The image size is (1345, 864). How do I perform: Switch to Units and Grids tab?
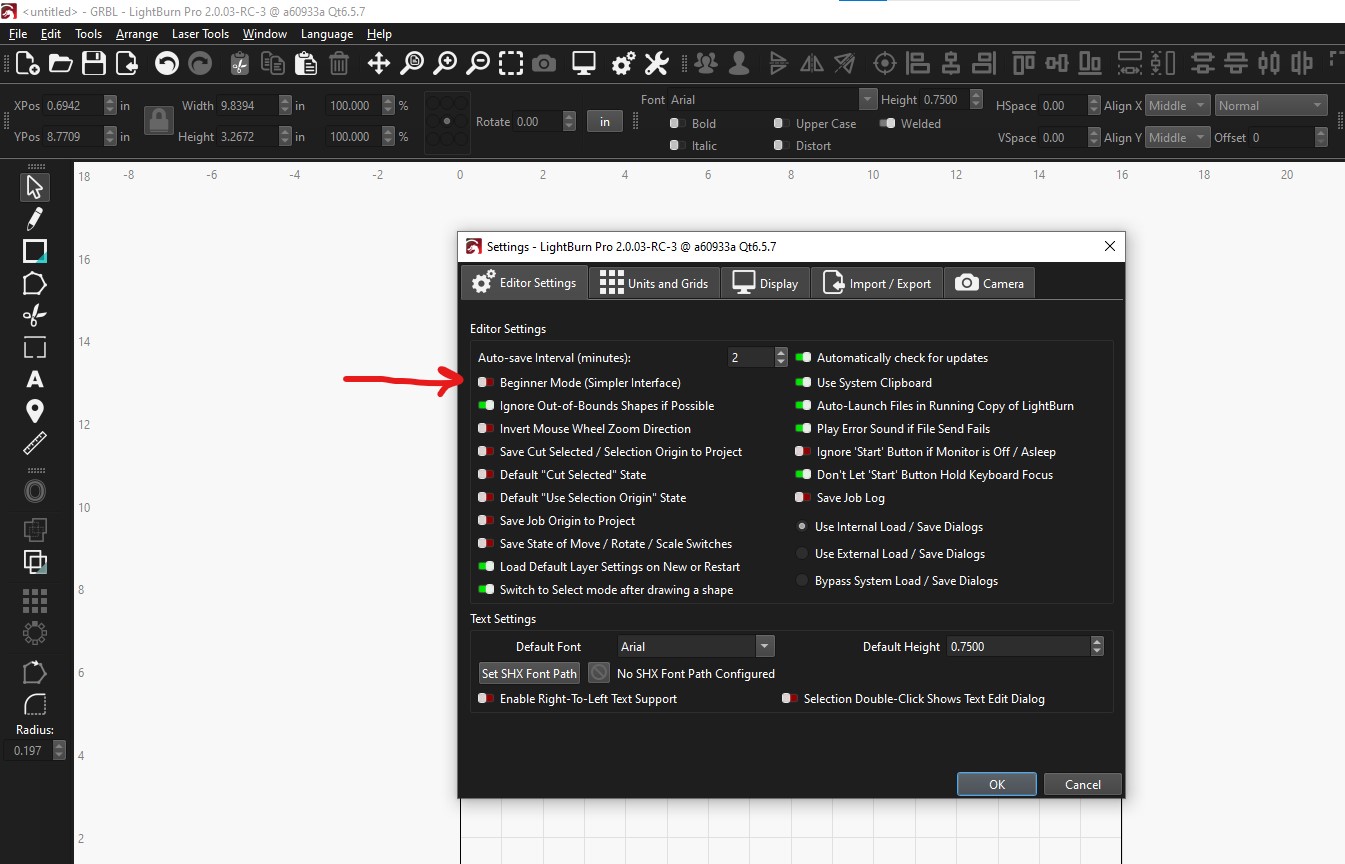click(654, 283)
